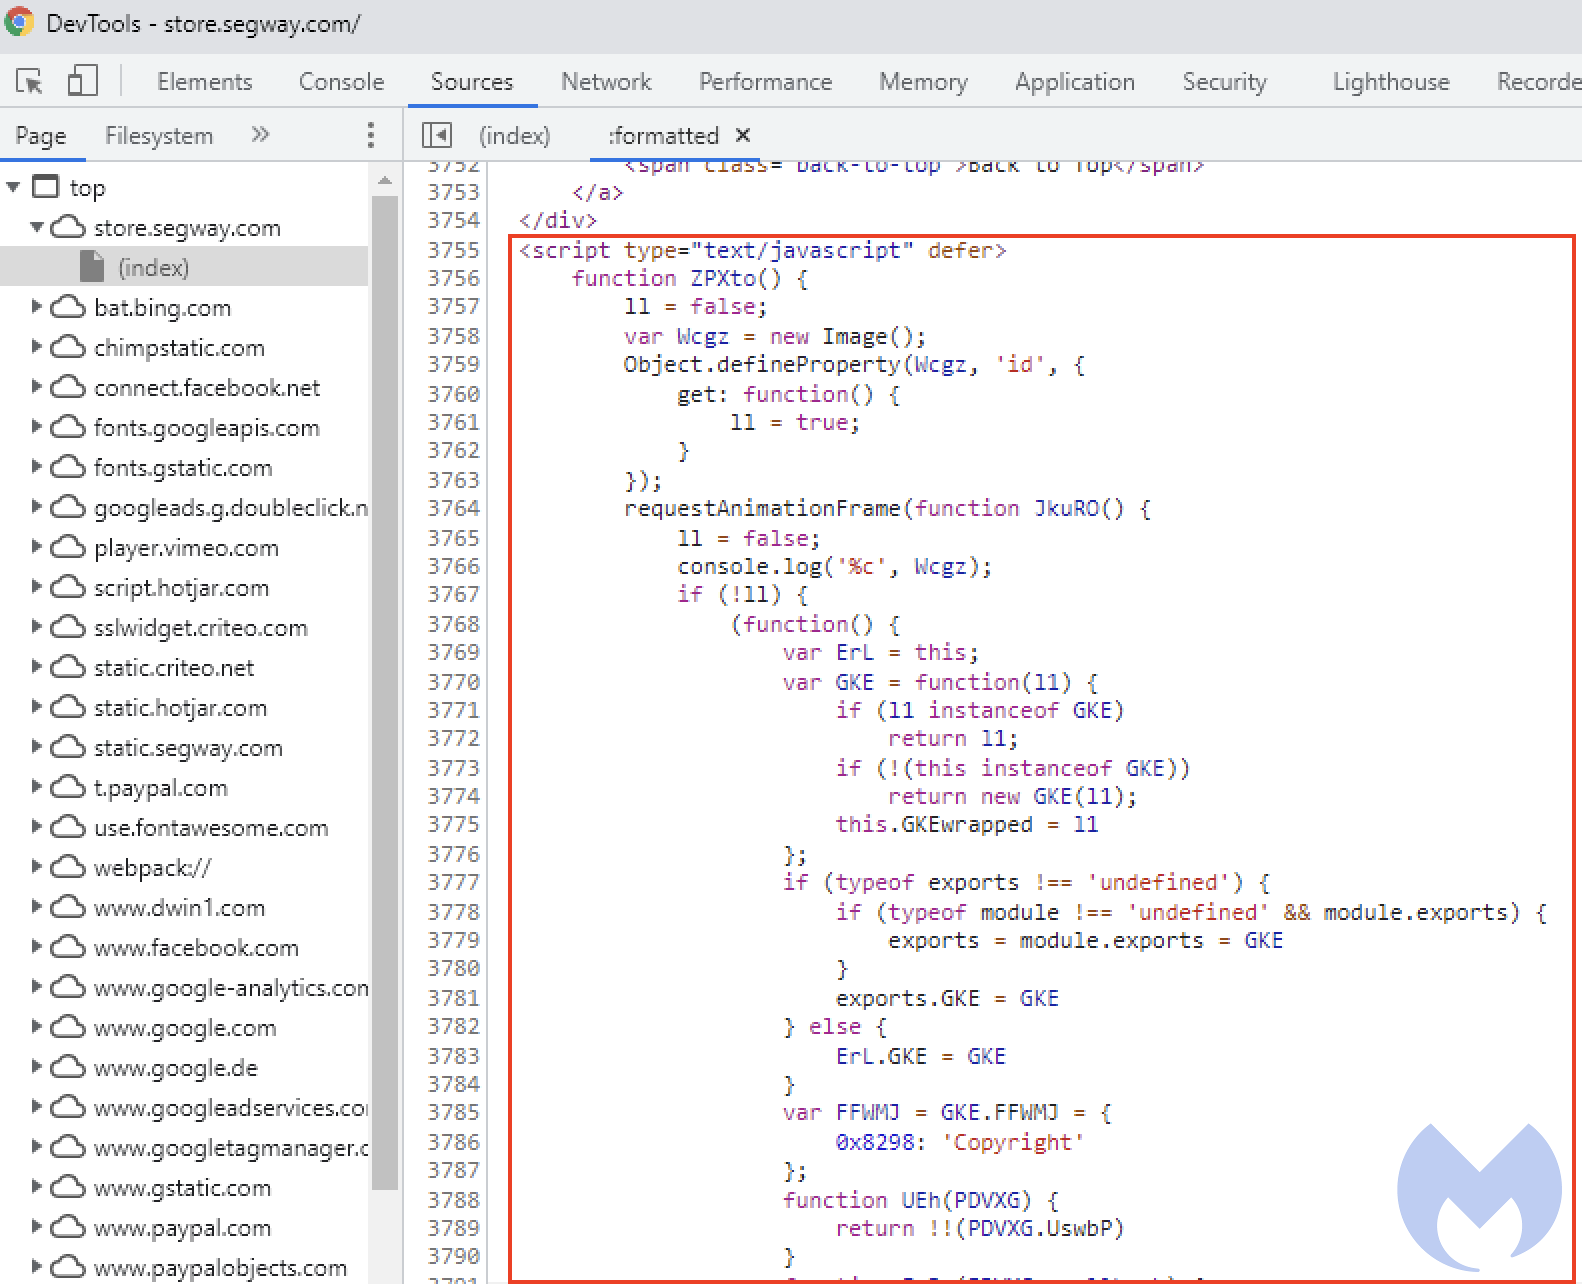
Task: Select the Page navigator tab
Action: [x=41, y=135]
